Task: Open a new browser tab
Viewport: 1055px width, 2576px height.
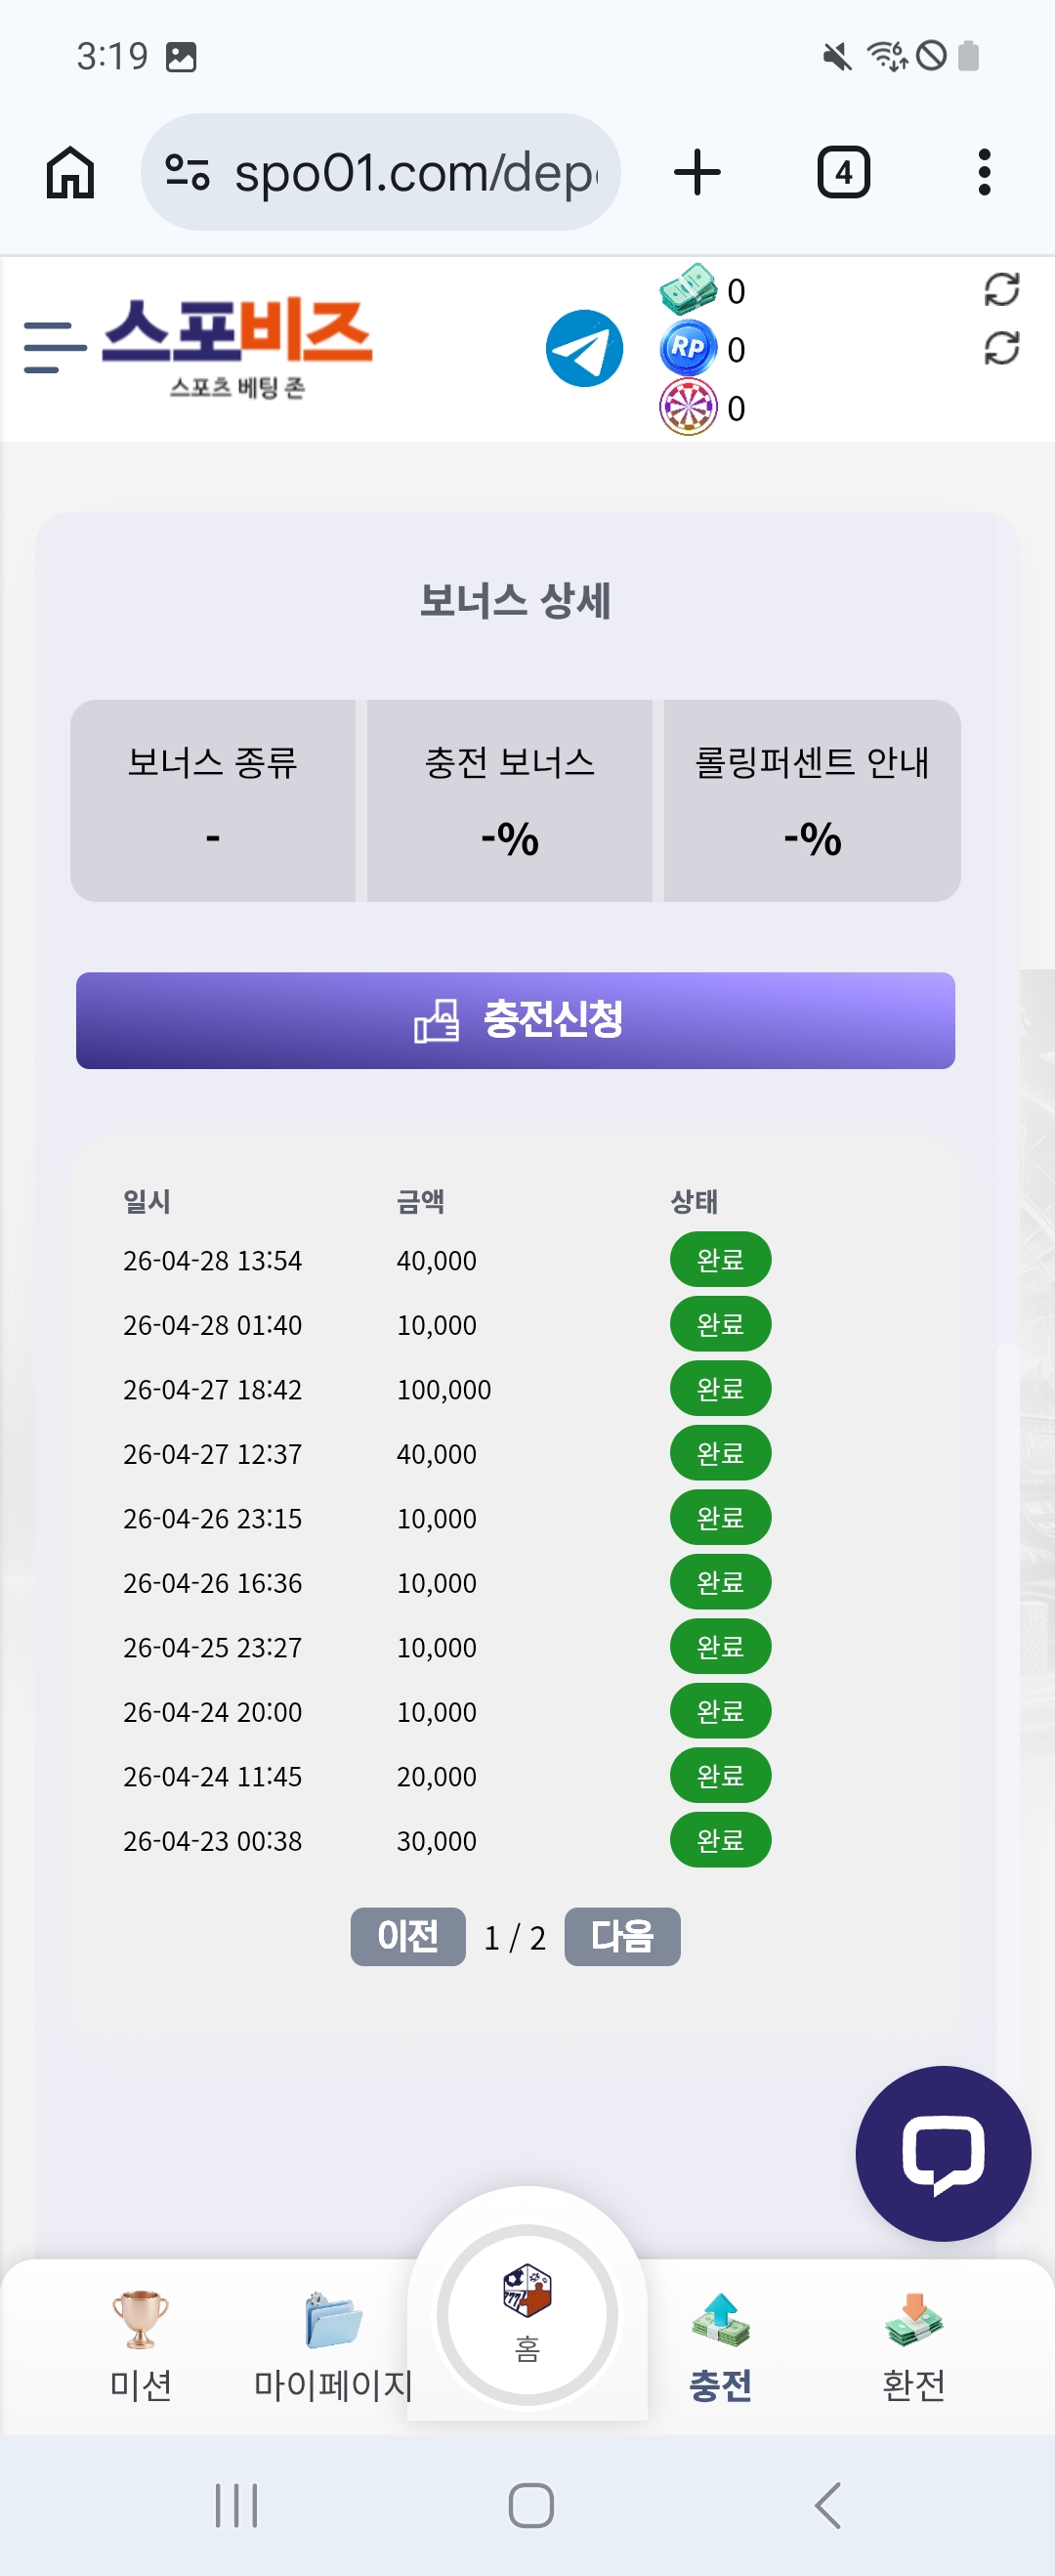Action: coord(697,172)
